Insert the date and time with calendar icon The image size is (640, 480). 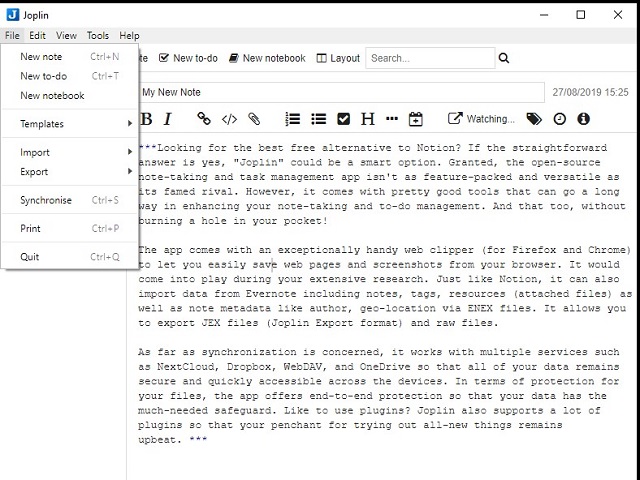[x=416, y=119]
